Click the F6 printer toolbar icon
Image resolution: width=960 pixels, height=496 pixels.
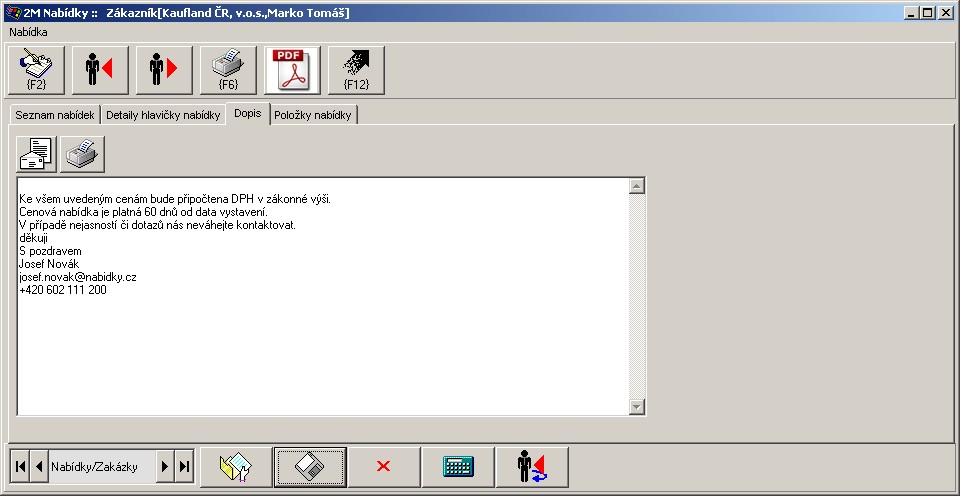click(x=228, y=70)
